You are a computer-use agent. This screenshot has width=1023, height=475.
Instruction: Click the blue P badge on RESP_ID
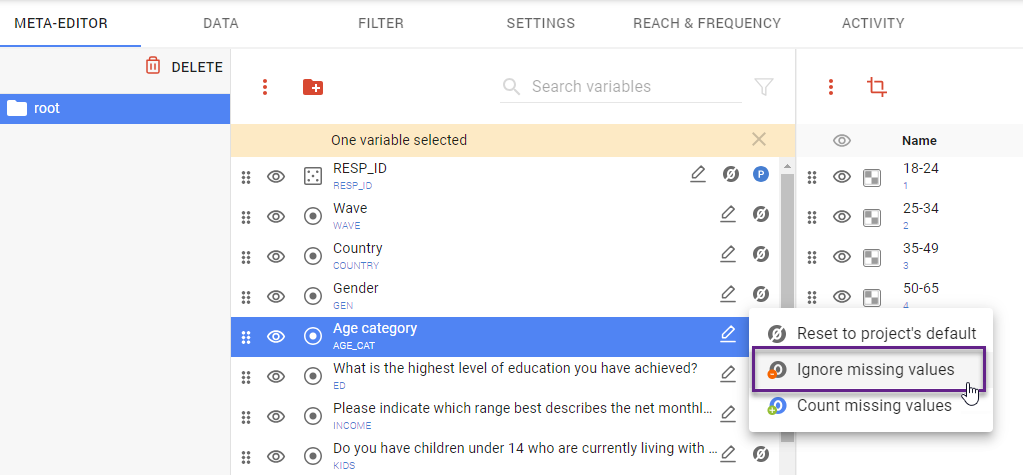click(760, 174)
